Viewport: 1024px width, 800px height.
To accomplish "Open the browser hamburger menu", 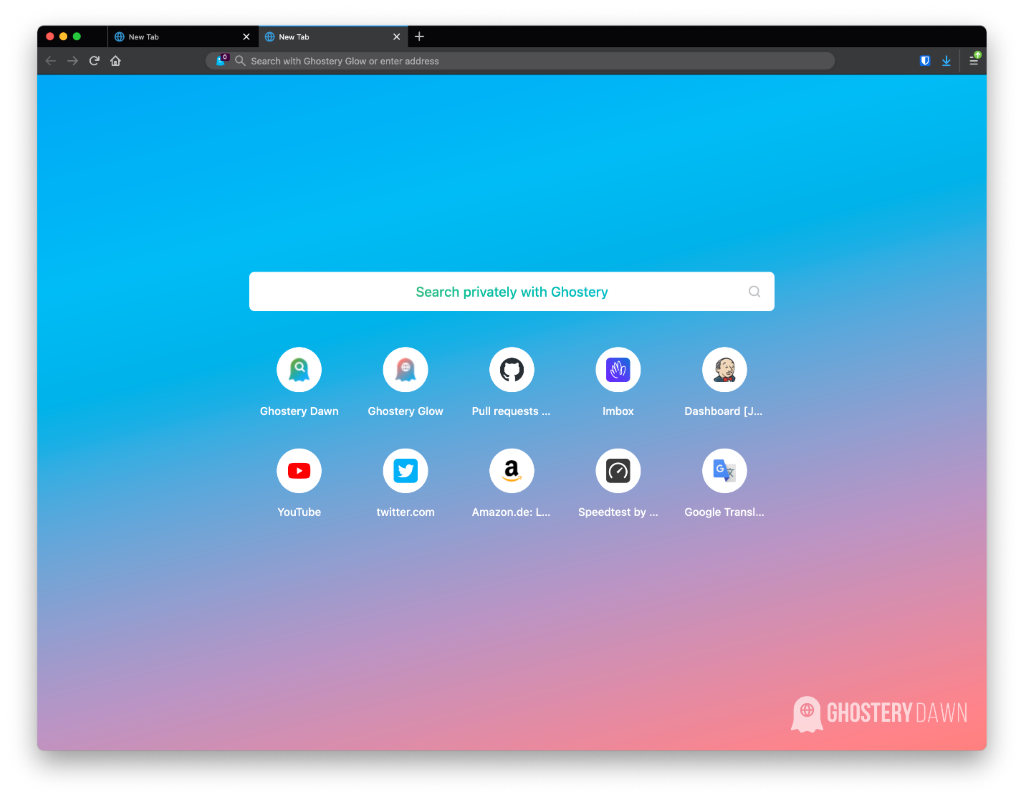I will pos(974,60).
